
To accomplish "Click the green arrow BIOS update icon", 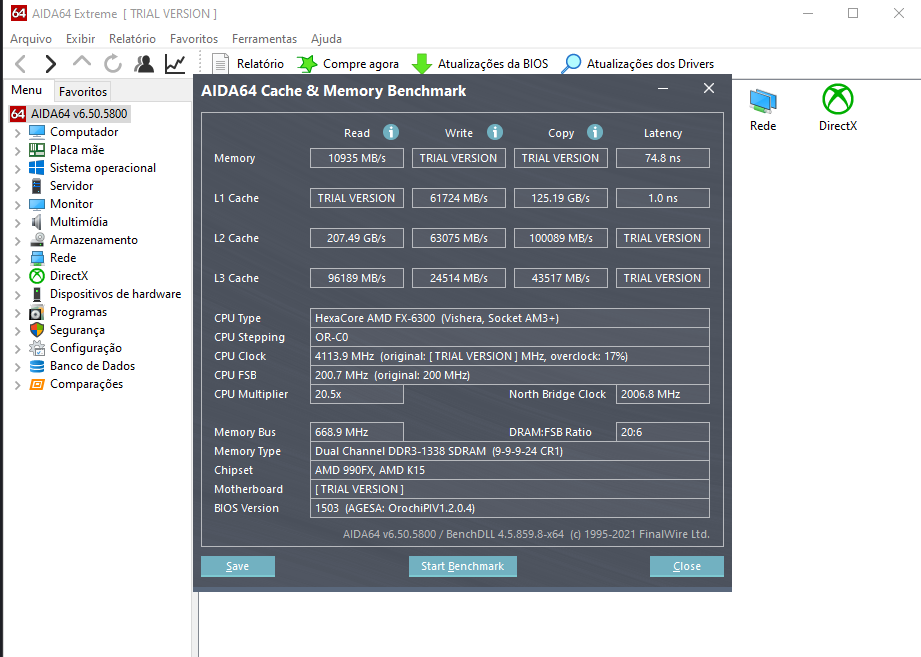I will (422, 64).
